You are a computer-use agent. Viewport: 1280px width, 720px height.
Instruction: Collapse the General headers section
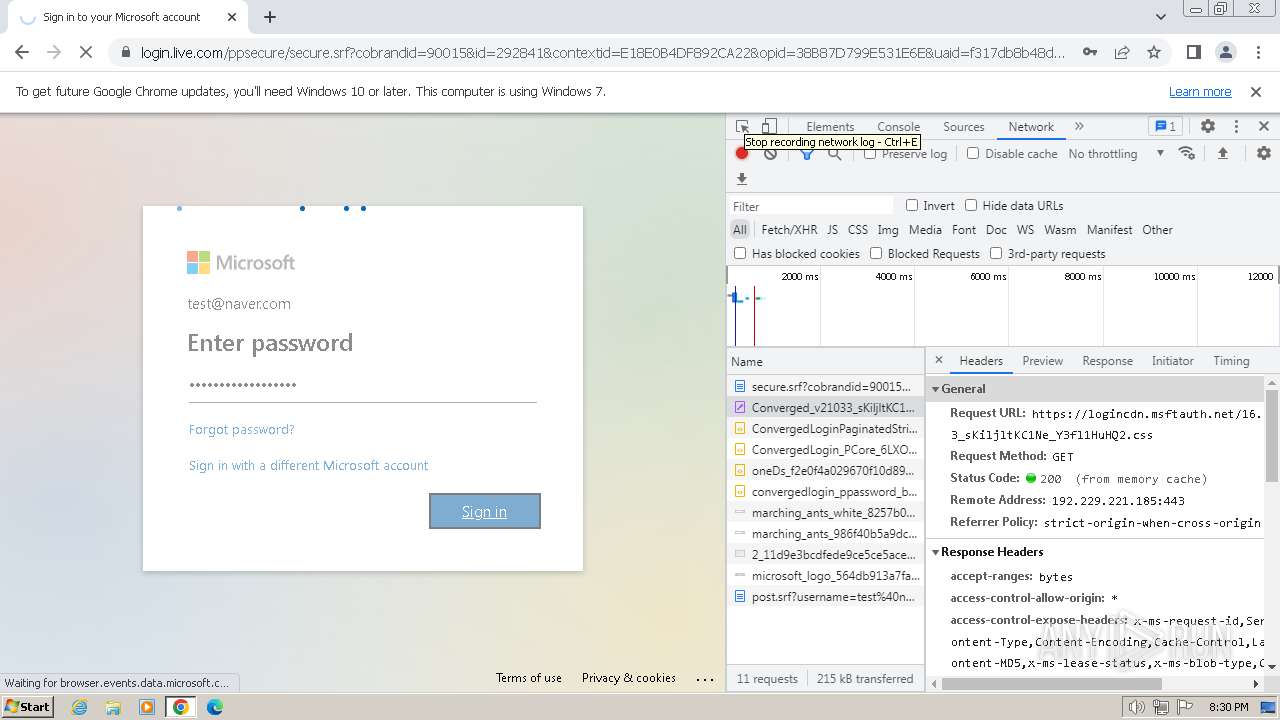click(936, 389)
